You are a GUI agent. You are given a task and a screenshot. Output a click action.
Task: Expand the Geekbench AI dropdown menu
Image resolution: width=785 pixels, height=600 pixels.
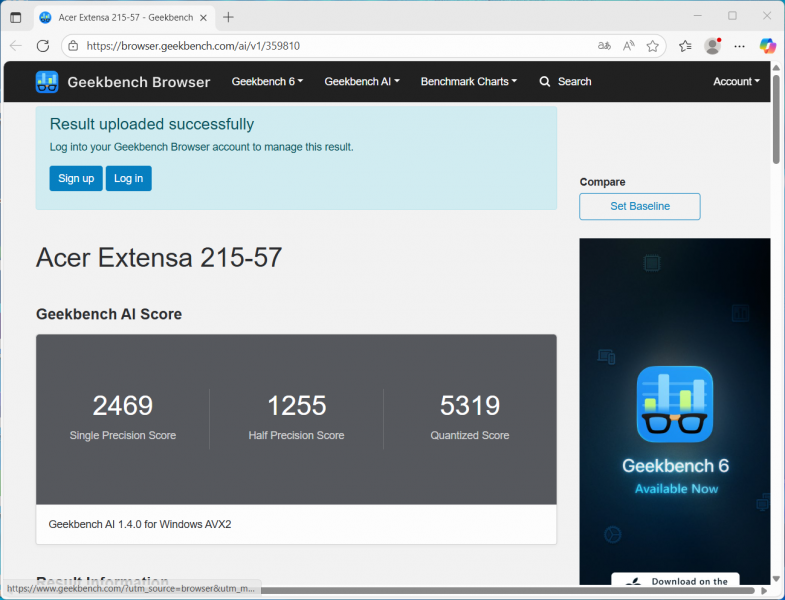click(x=361, y=82)
